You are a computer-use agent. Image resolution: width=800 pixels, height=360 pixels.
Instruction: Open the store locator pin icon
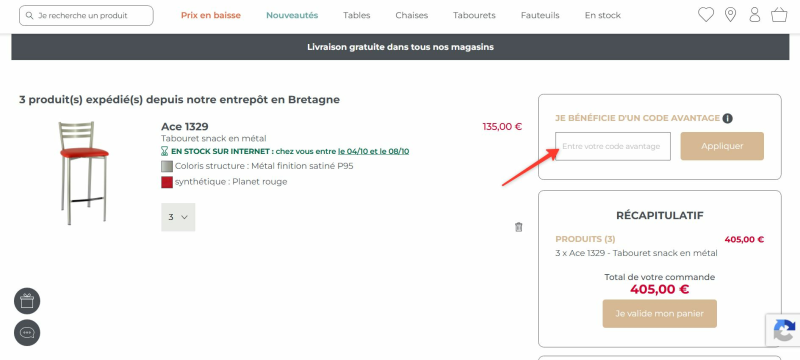pos(730,15)
